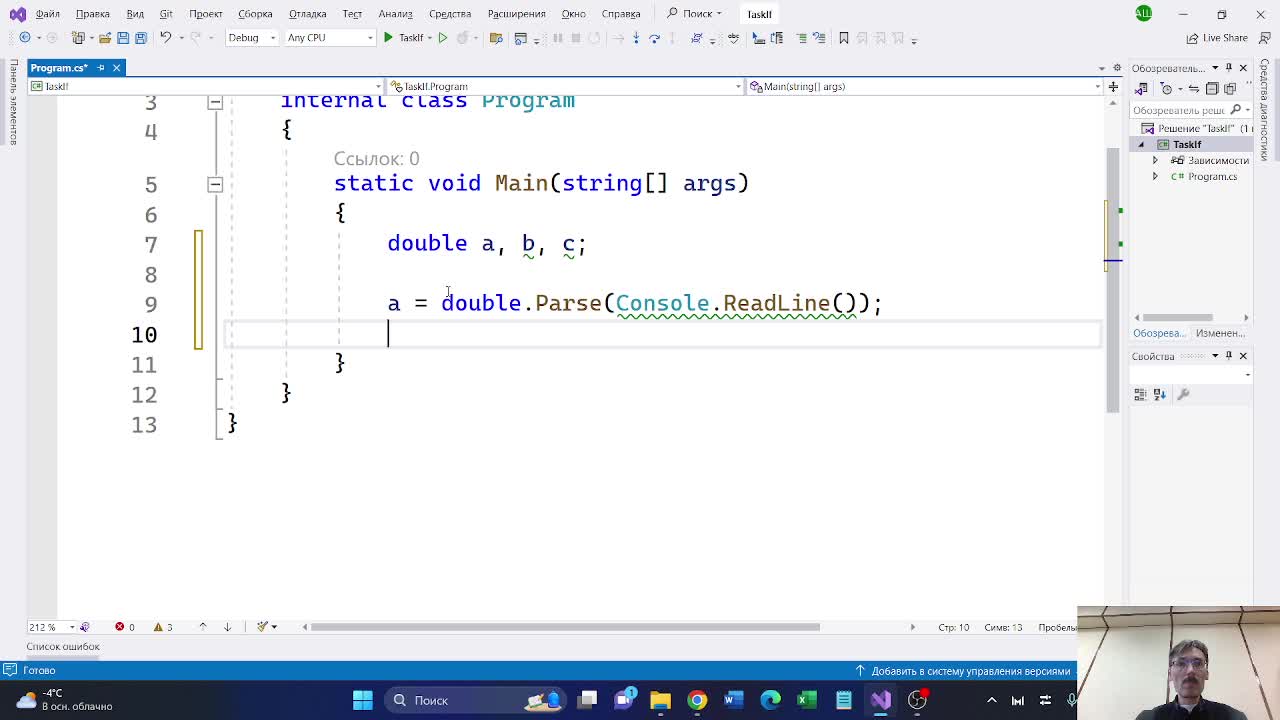This screenshot has height=720, width=1280.
Task: Click Property Pages wrench icon
Action: pos(1183,395)
